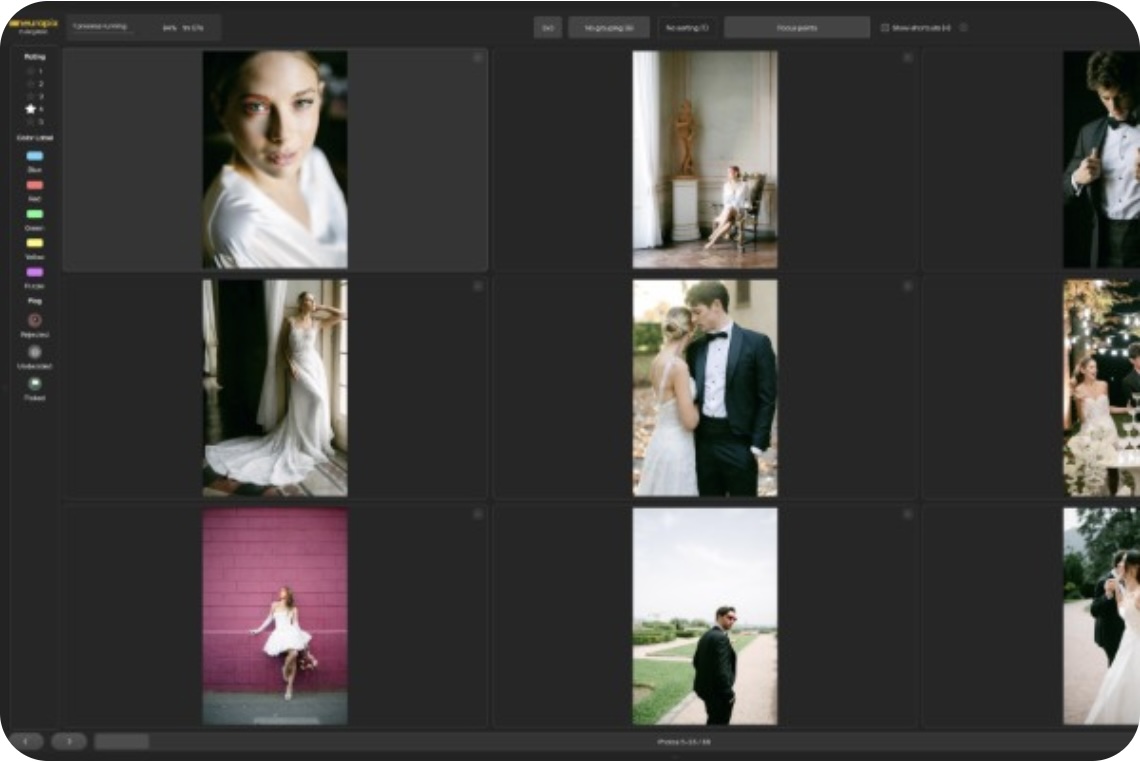Open the pink wall bride photo
Image resolution: width=1140 pixels, height=762 pixels.
(x=275, y=616)
